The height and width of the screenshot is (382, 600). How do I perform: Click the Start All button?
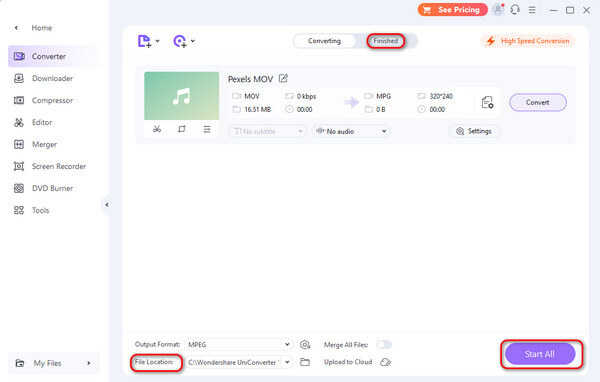tap(540, 354)
